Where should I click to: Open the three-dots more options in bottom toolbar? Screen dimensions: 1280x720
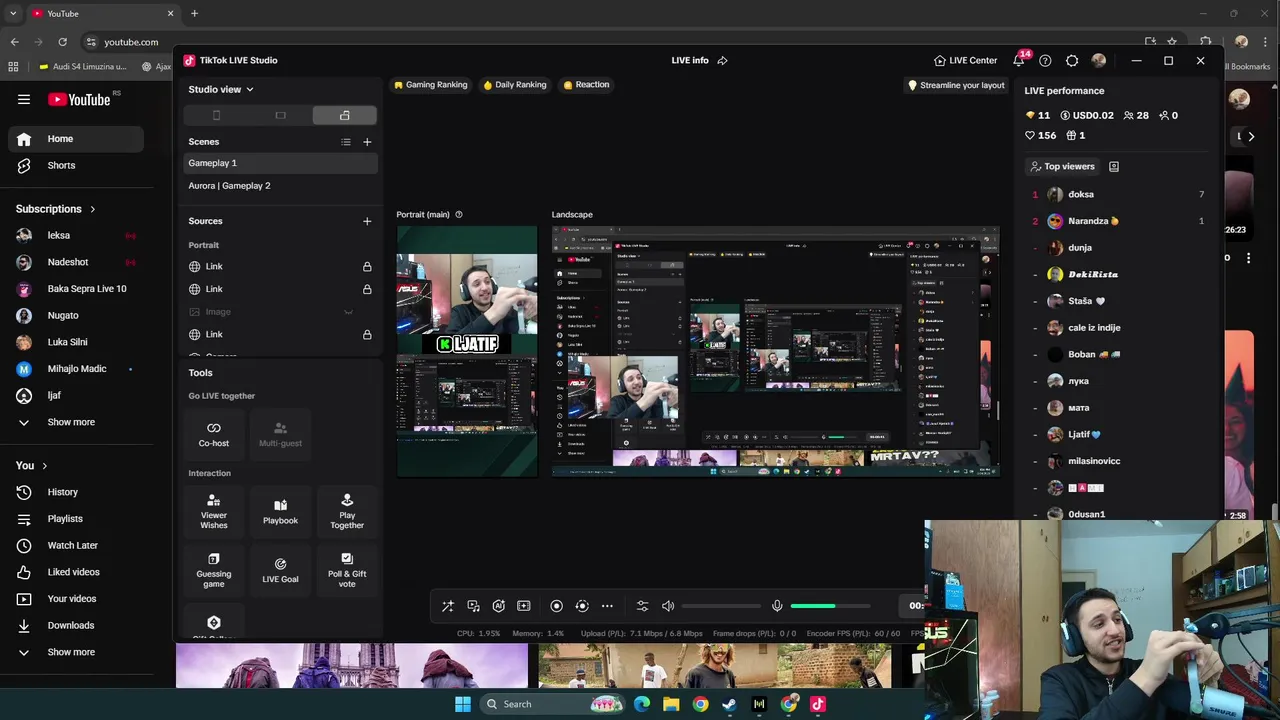pos(607,606)
